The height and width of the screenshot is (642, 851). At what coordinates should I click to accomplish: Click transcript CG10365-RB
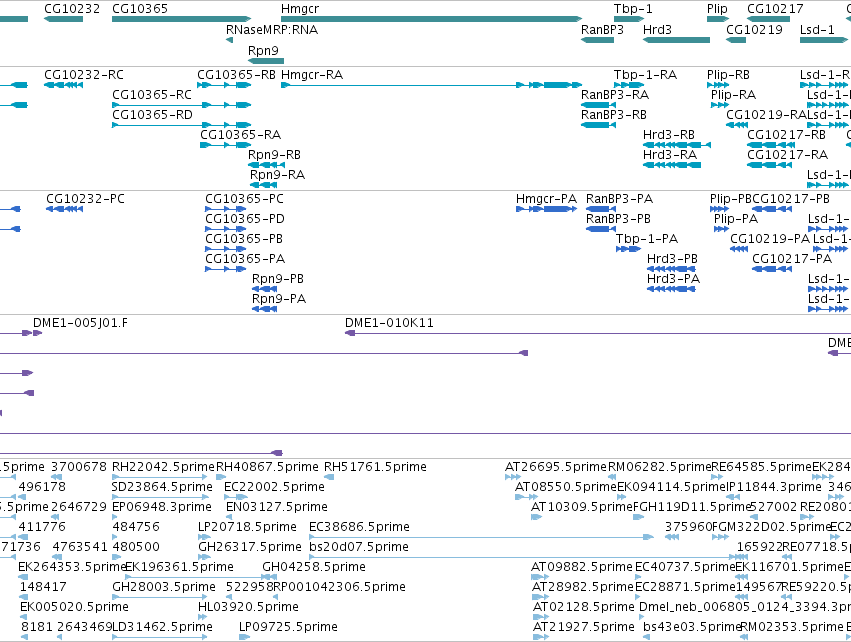[236, 75]
